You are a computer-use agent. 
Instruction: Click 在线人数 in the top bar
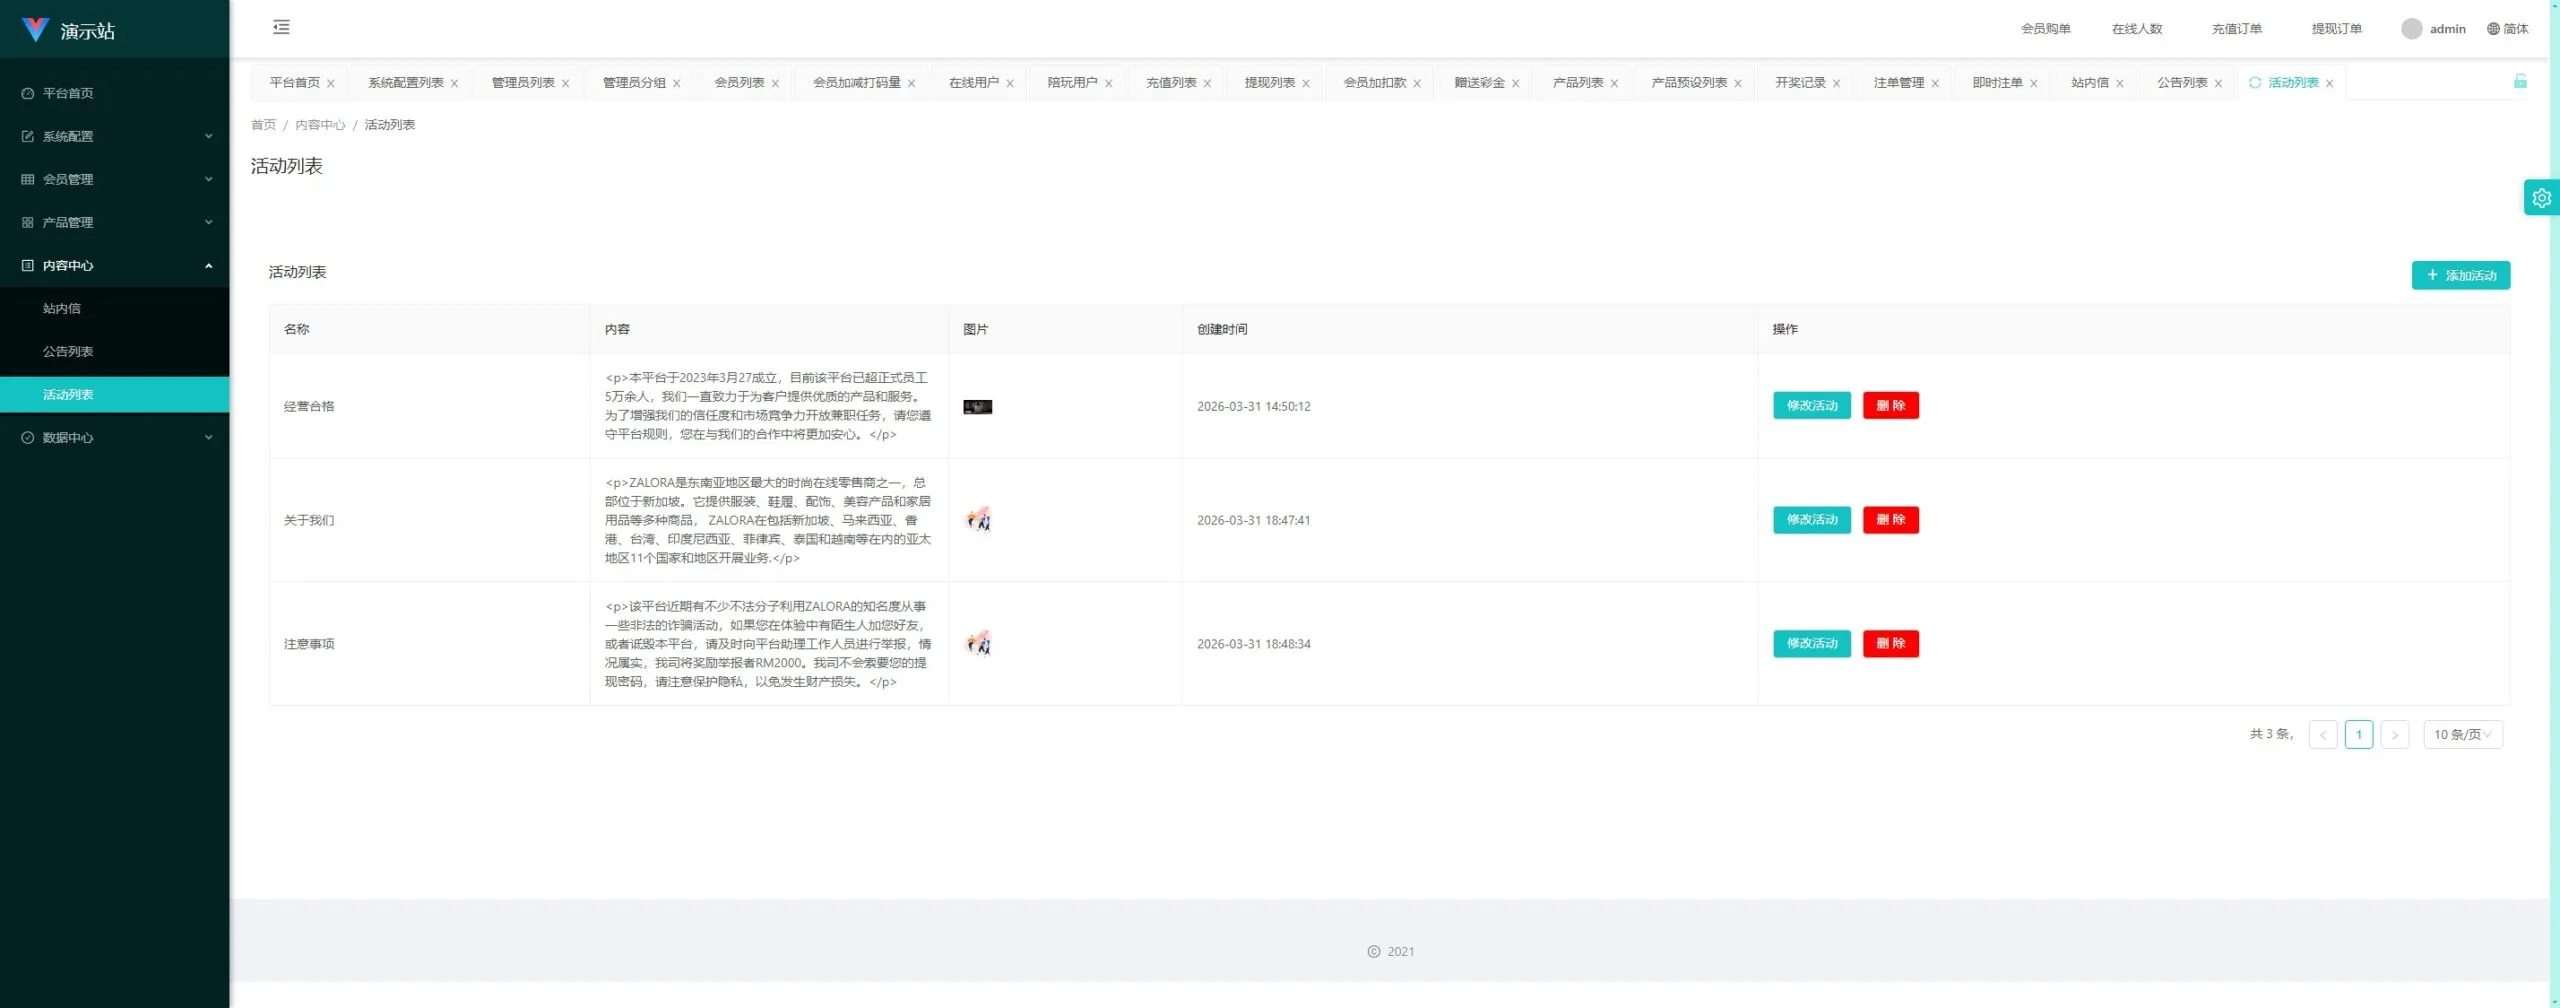[x=2136, y=29]
